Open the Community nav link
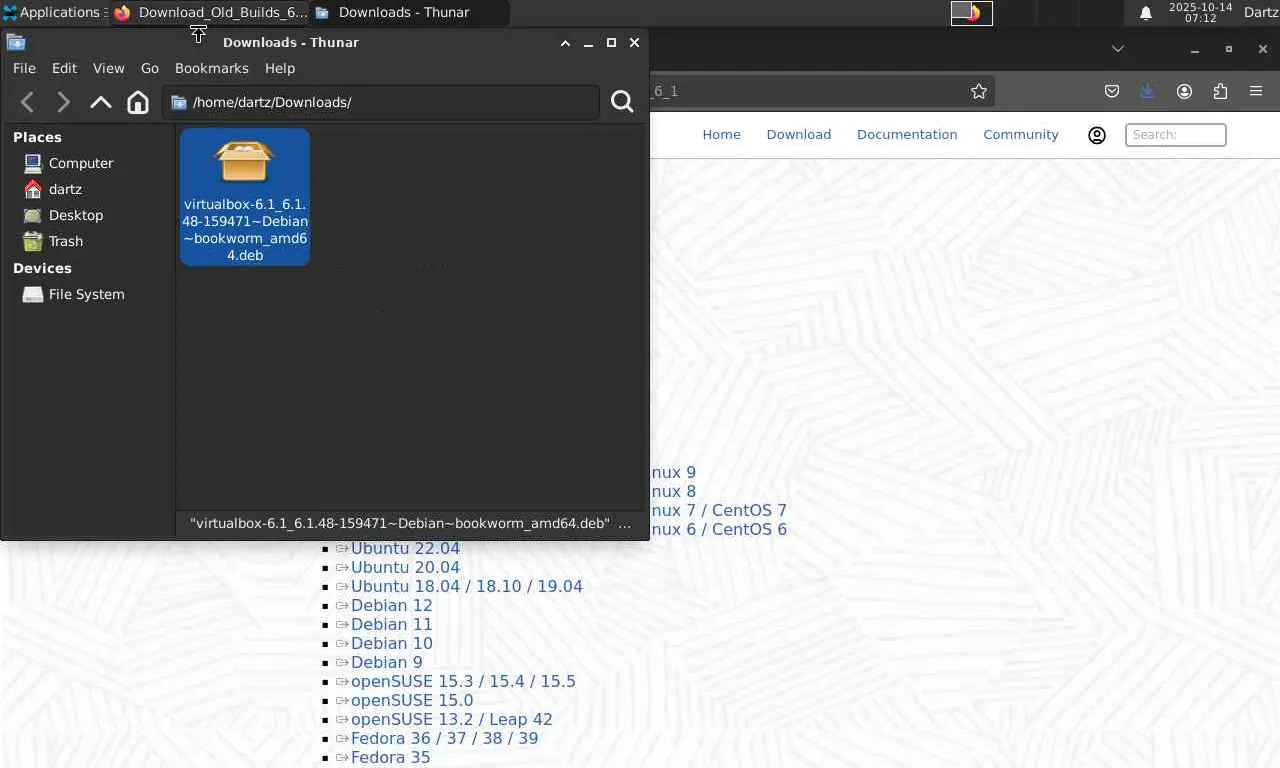This screenshot has height=768, width=1280. point(1020,135)
